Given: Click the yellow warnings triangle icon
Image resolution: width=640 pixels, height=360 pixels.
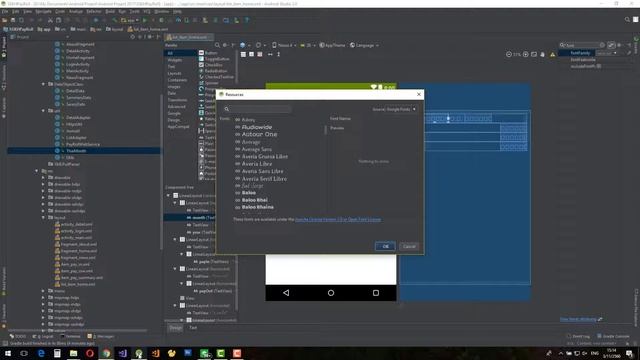Looking at the screenshot, I should coord(553,54).
